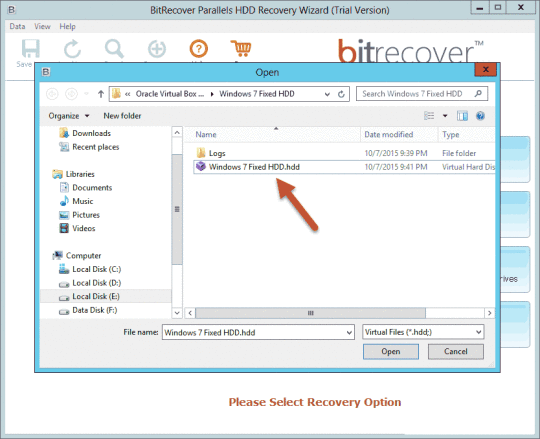The height and width of the screenshot is (439, 540).
Task: Click the search magnifier in the search box
Action: tap(478, 94)
